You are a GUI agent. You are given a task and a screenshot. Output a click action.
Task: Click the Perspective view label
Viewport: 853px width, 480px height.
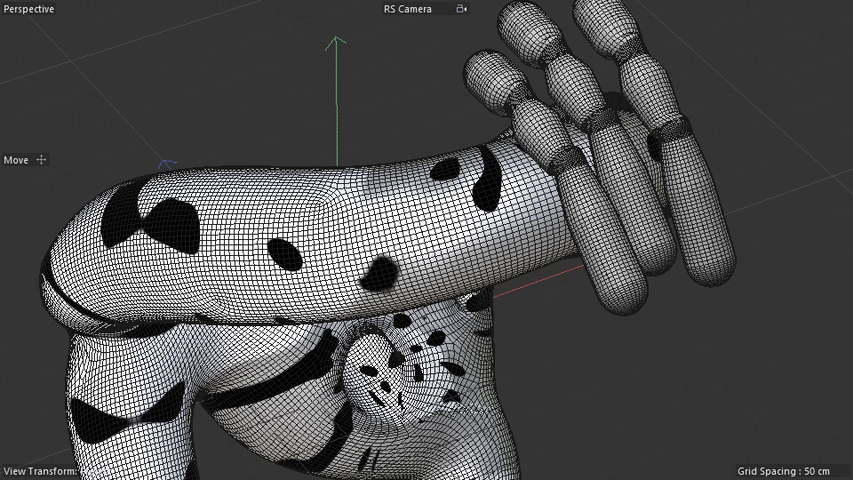pos(28,9)
